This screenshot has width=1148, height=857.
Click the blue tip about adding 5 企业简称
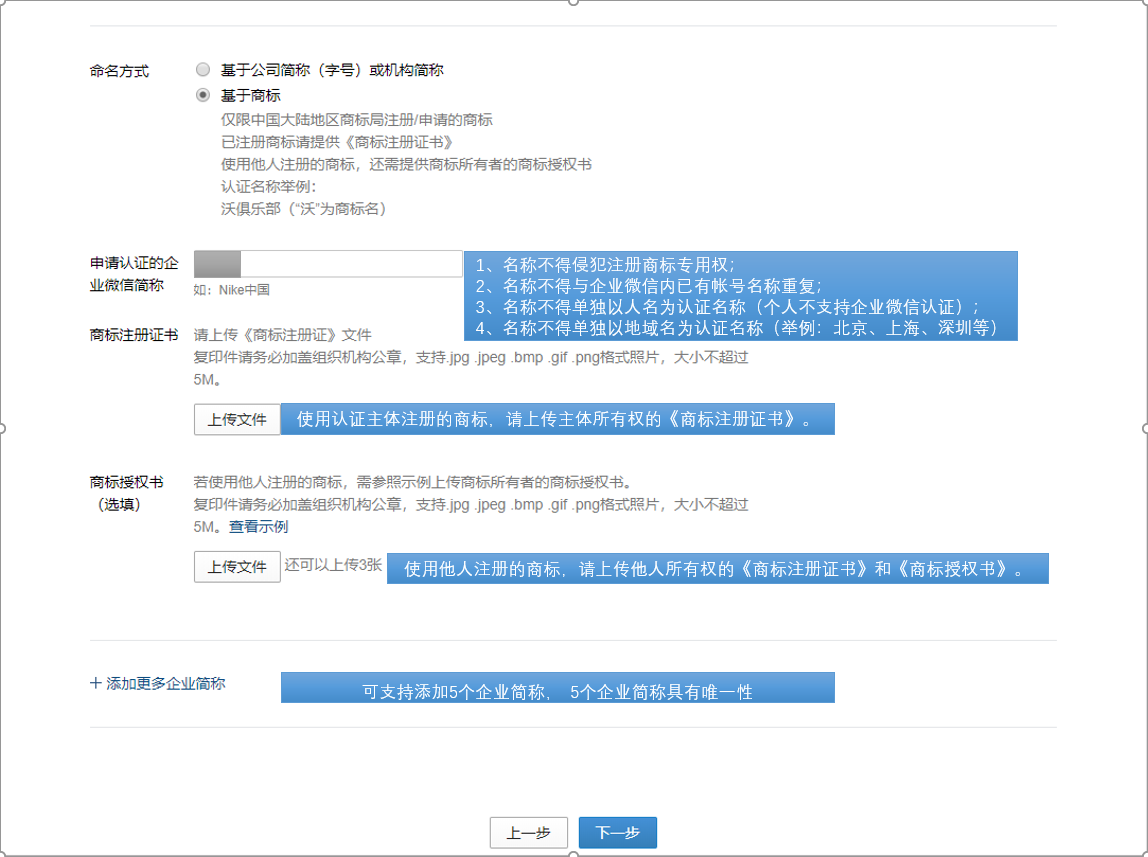[x=558, y=687]
